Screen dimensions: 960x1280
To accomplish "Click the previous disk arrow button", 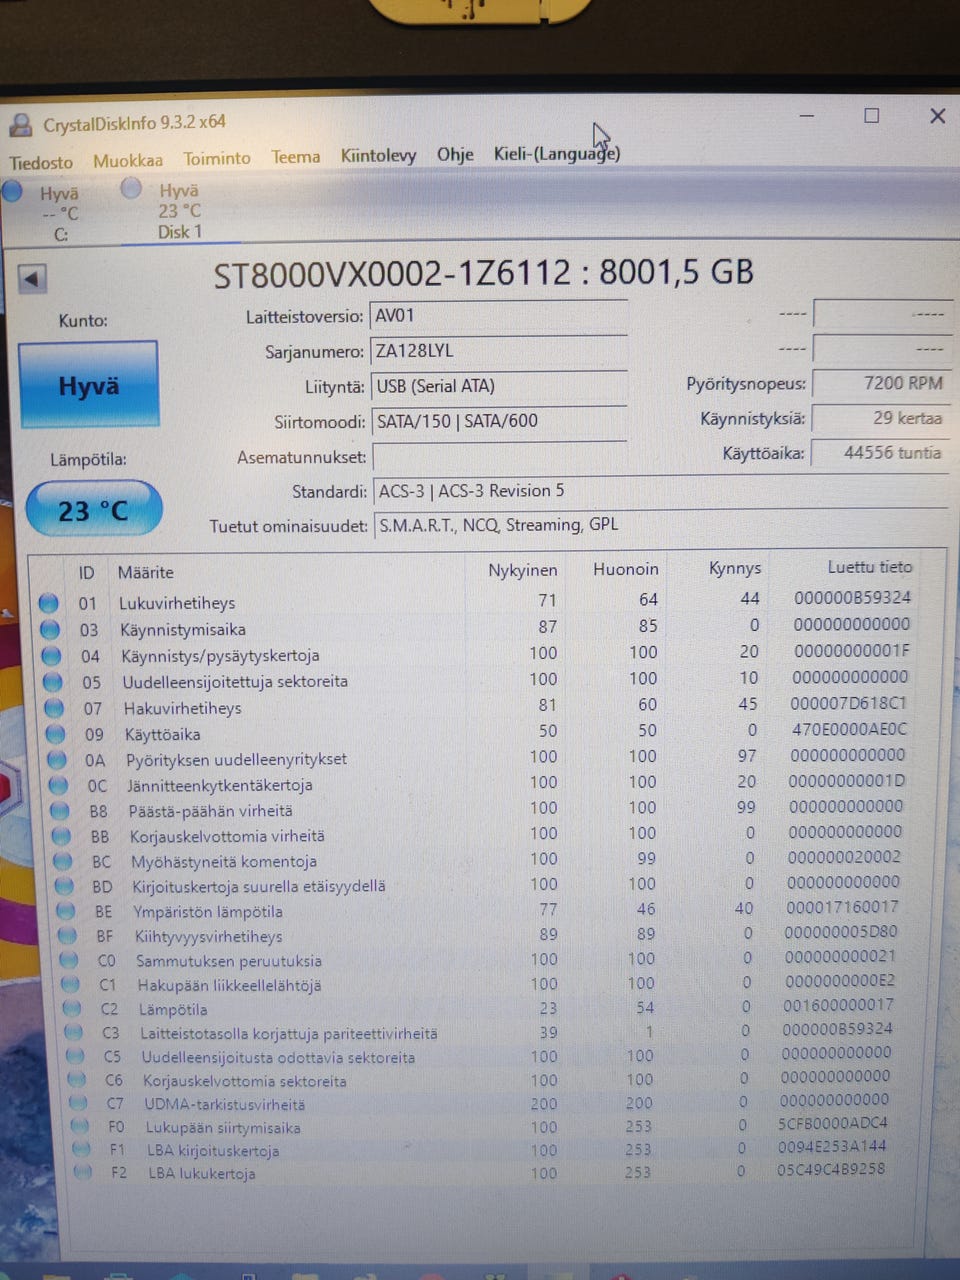I will coord(33,279).
